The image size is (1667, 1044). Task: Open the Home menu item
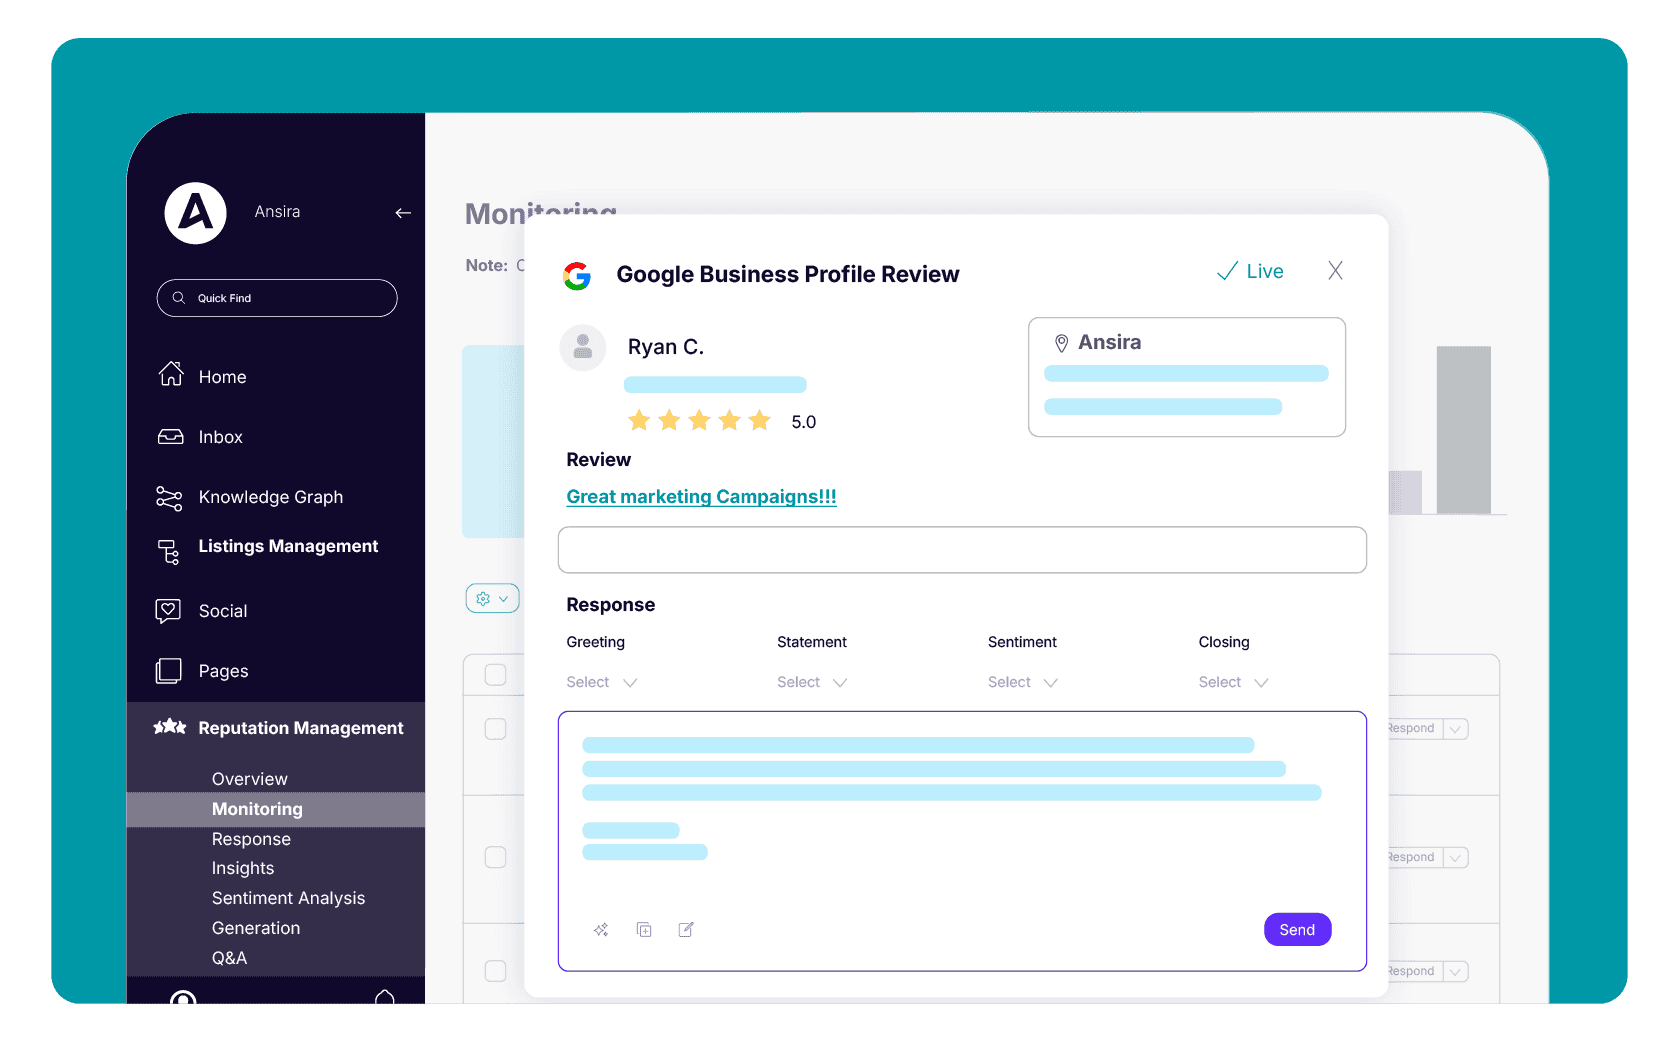point(222,377)
